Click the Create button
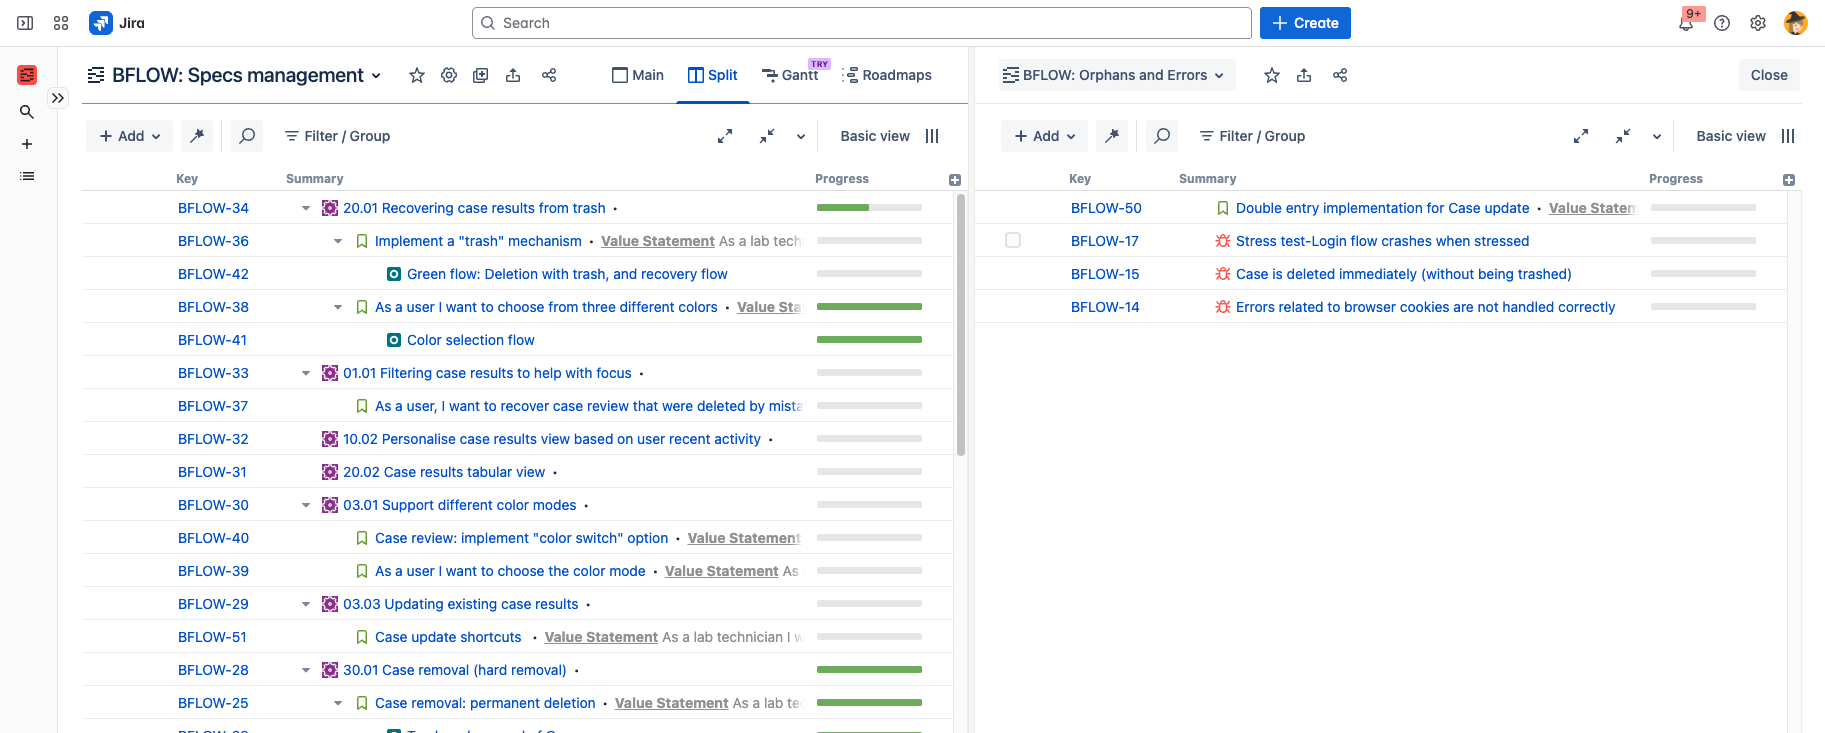The image size is (1825, 733). 1305,23
